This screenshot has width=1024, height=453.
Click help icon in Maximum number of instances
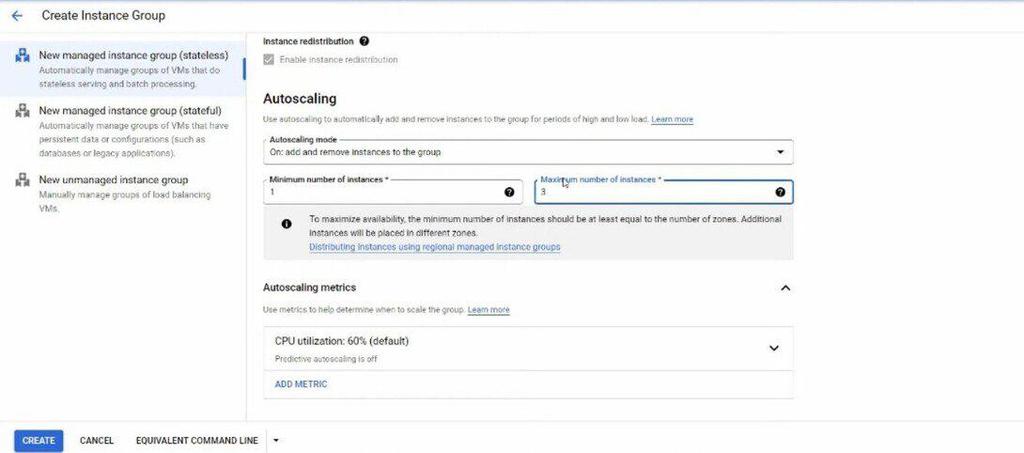click(x=779, y=191)
